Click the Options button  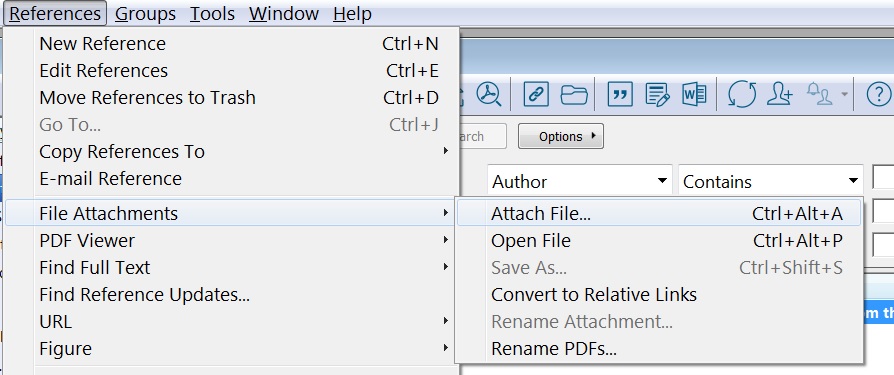click(560, 136)
